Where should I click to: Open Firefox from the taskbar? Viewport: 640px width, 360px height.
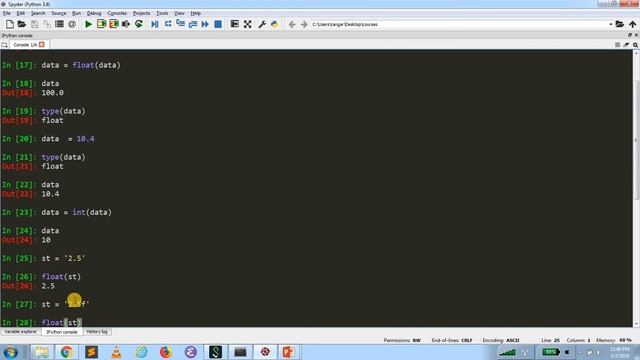[x=166, y=352]
